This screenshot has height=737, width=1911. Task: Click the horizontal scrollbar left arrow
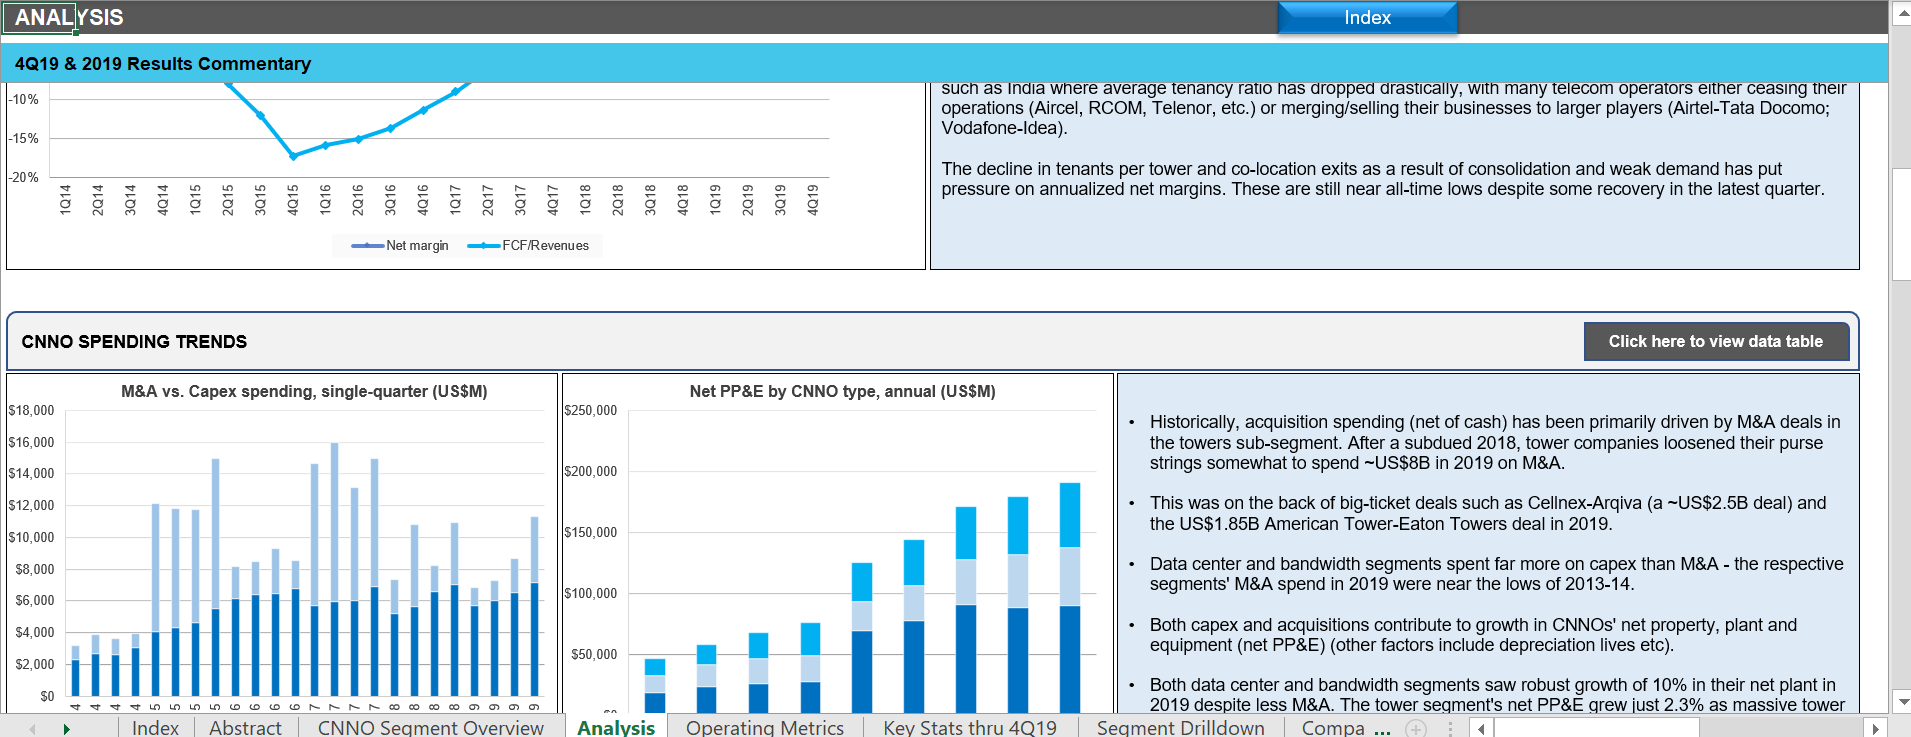pos(1481,728)
